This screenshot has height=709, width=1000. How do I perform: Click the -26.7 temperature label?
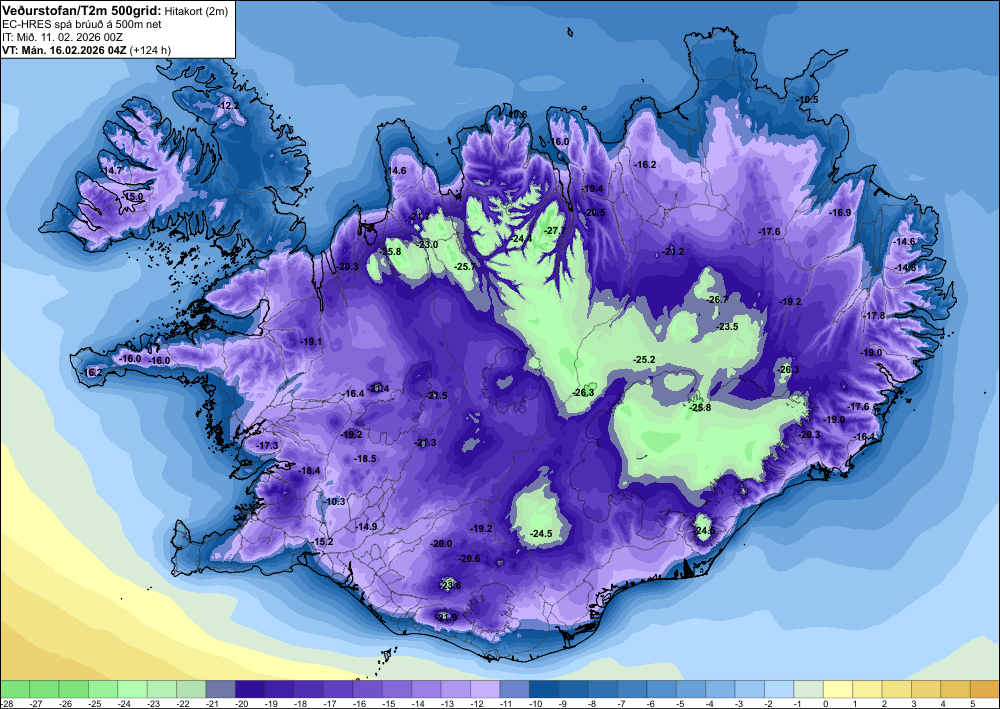pyautogui.click(x=717, y=300)
